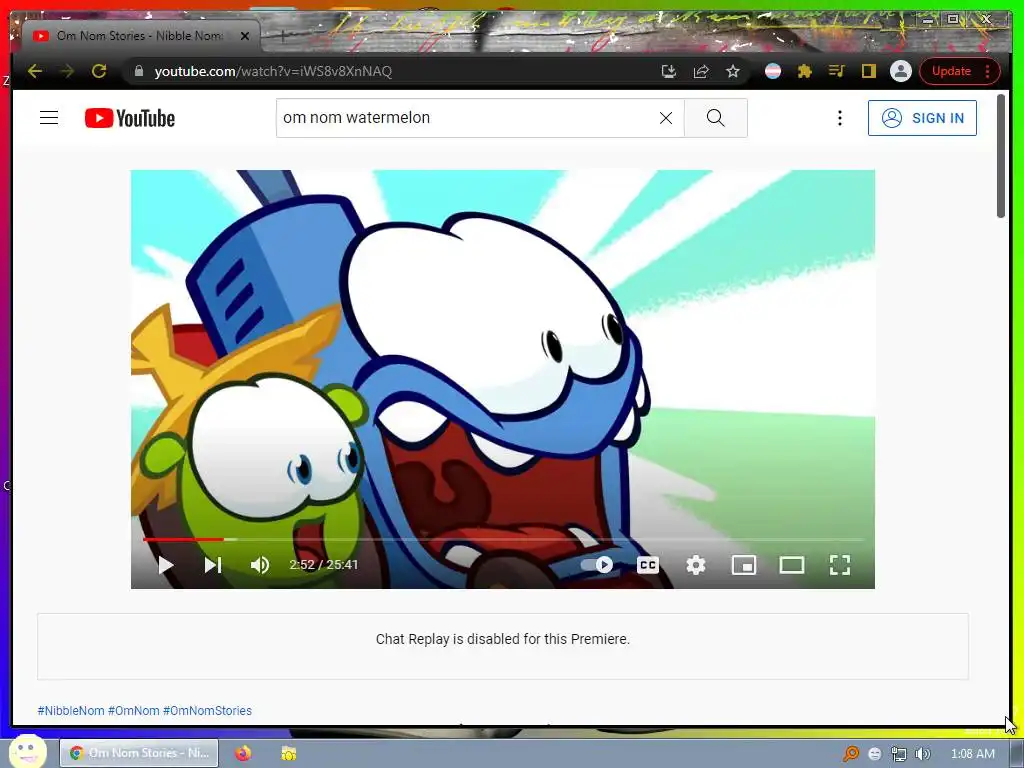Open the player settings gear
Screen dimensions: 1024x768
(x=696, y=565)
